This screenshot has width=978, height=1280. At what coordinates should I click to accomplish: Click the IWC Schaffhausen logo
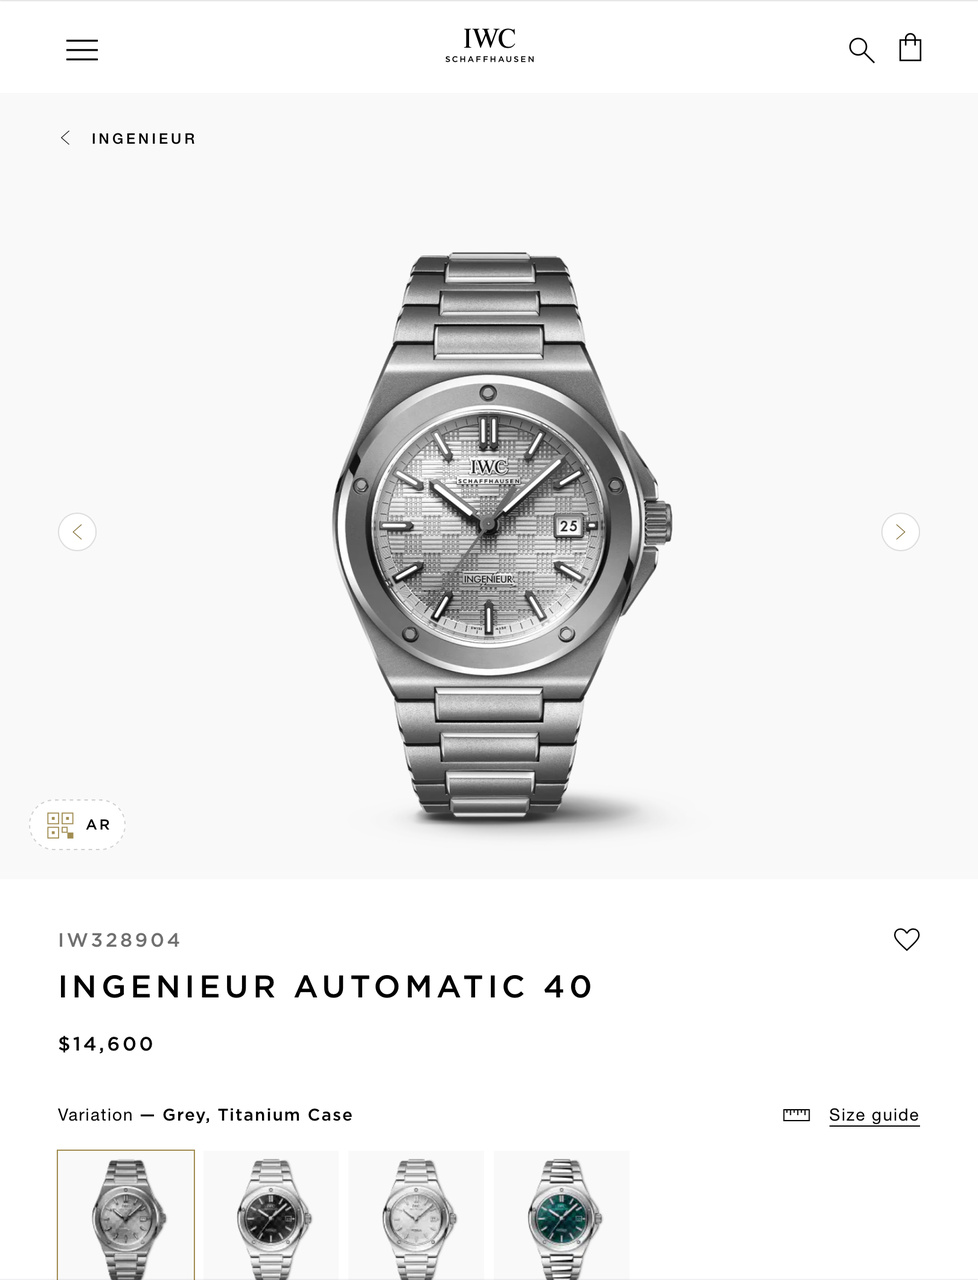[490, 46]
